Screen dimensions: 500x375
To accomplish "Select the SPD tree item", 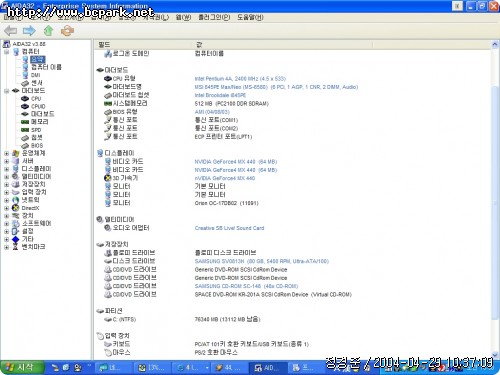I will (x=36, y=130).
